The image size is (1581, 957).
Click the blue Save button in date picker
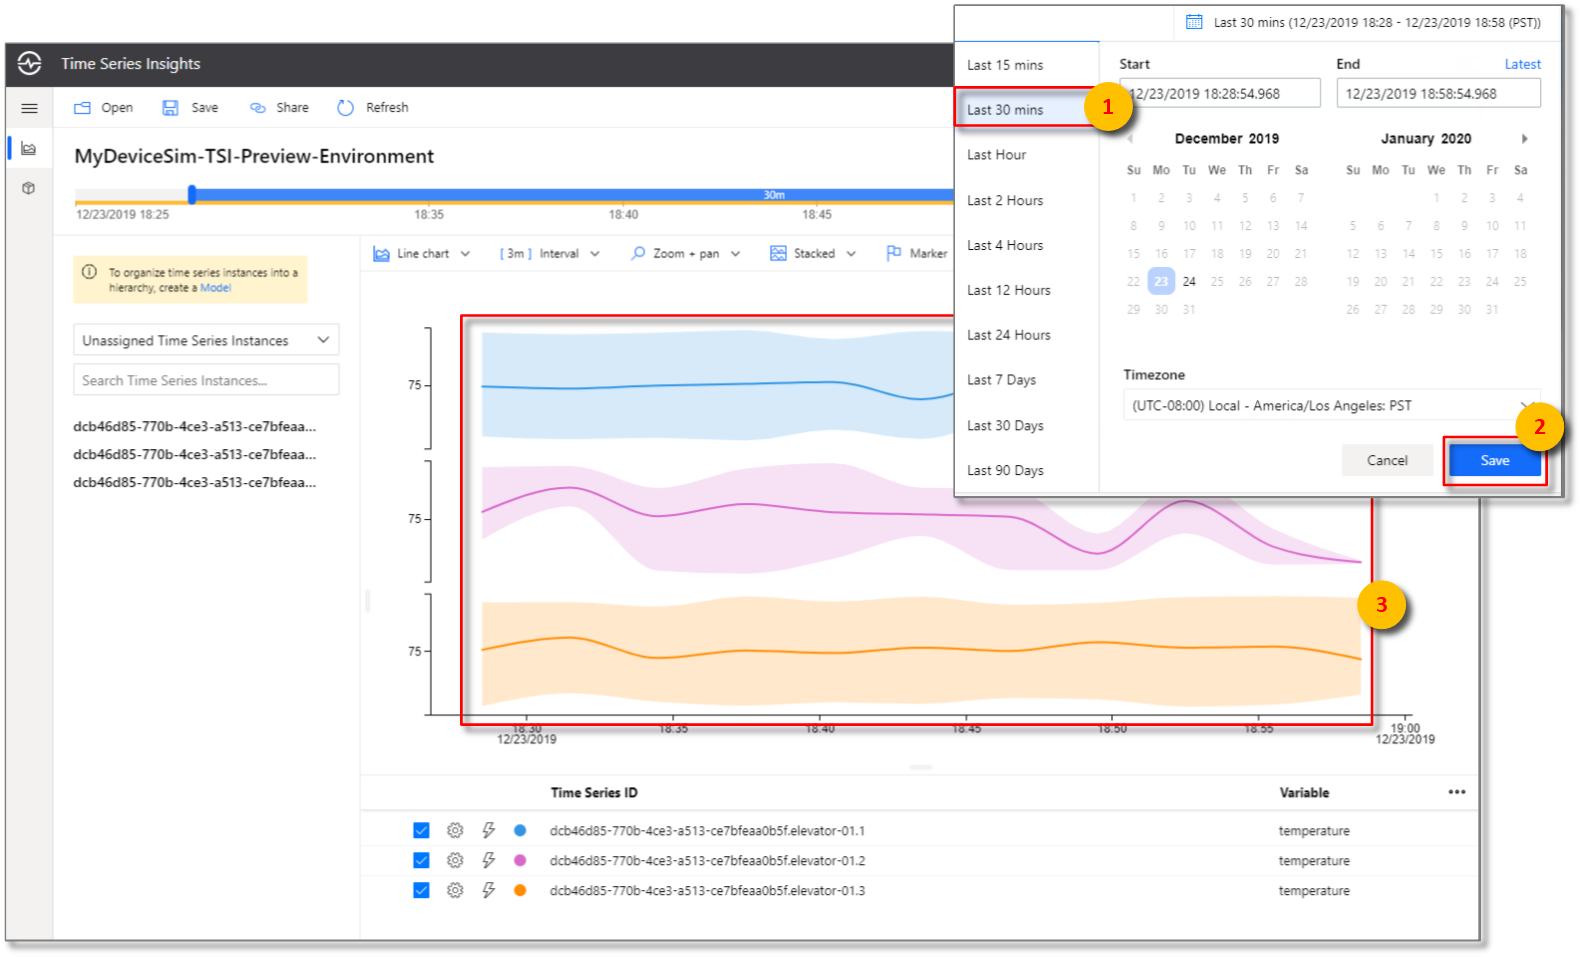pos(1494,460)
